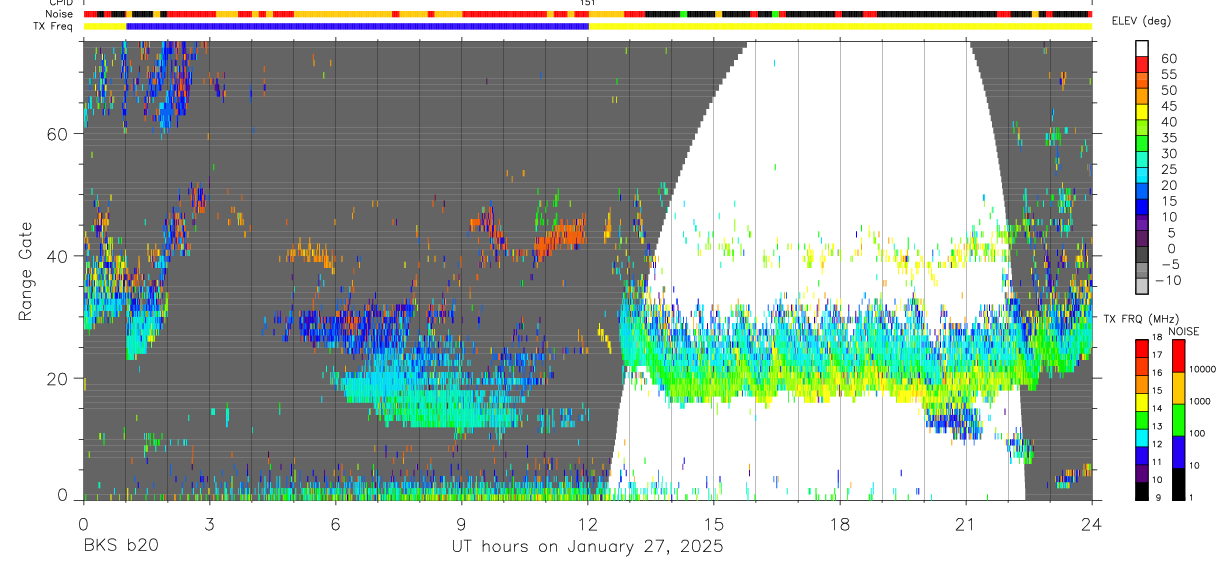
Task: Click the '100' label on the NOISE colorbar
Action: (x=1198, y=433)
